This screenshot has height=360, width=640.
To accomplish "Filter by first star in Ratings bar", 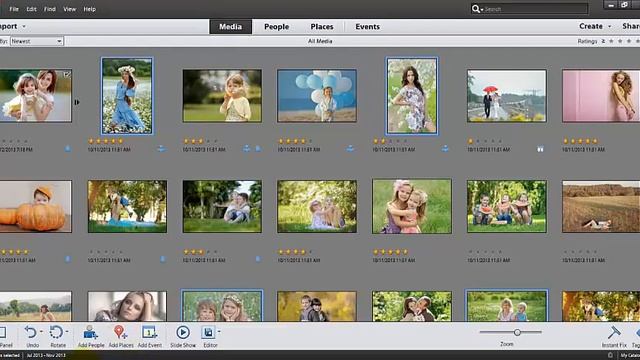I will [x=611, y=41].
